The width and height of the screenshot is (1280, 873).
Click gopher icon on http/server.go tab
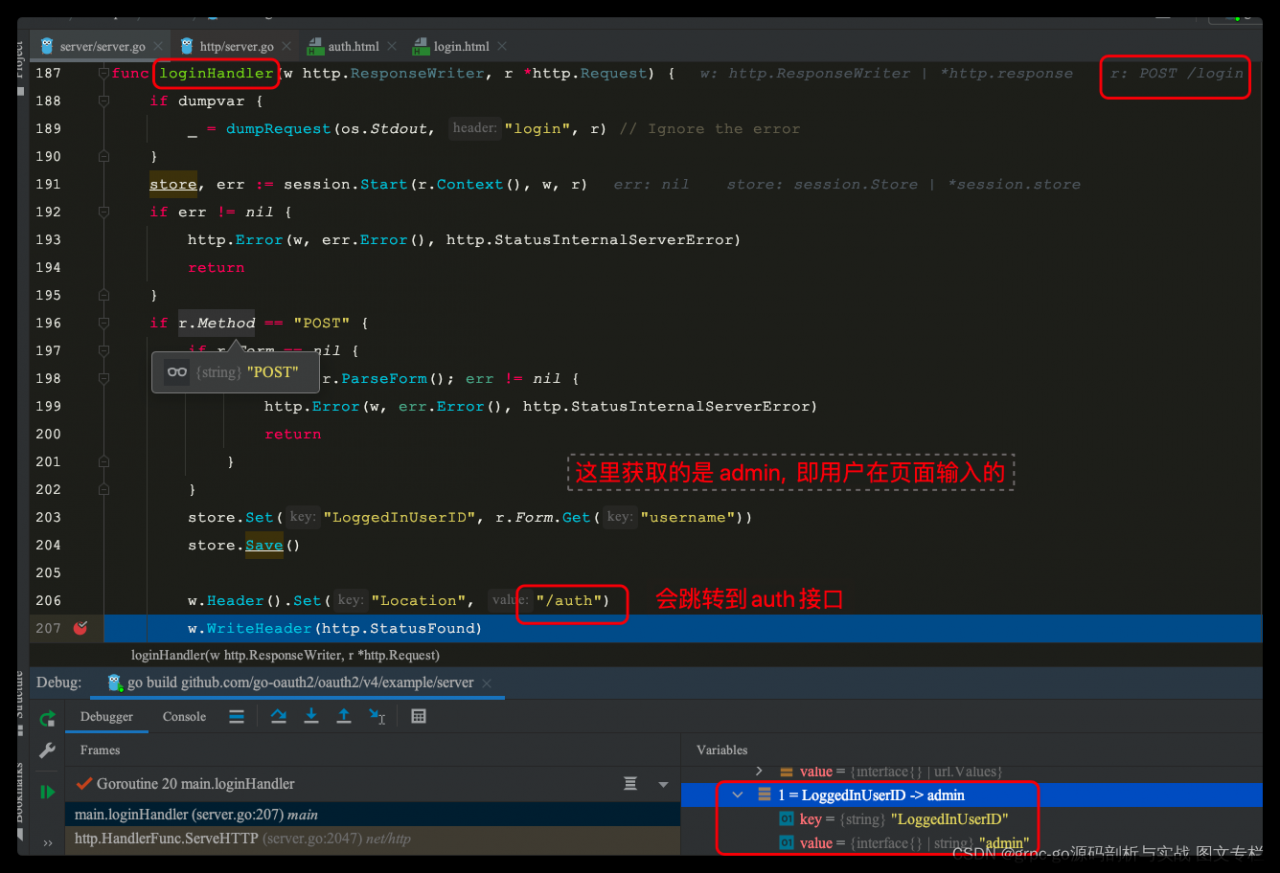[x=187, y=46]
